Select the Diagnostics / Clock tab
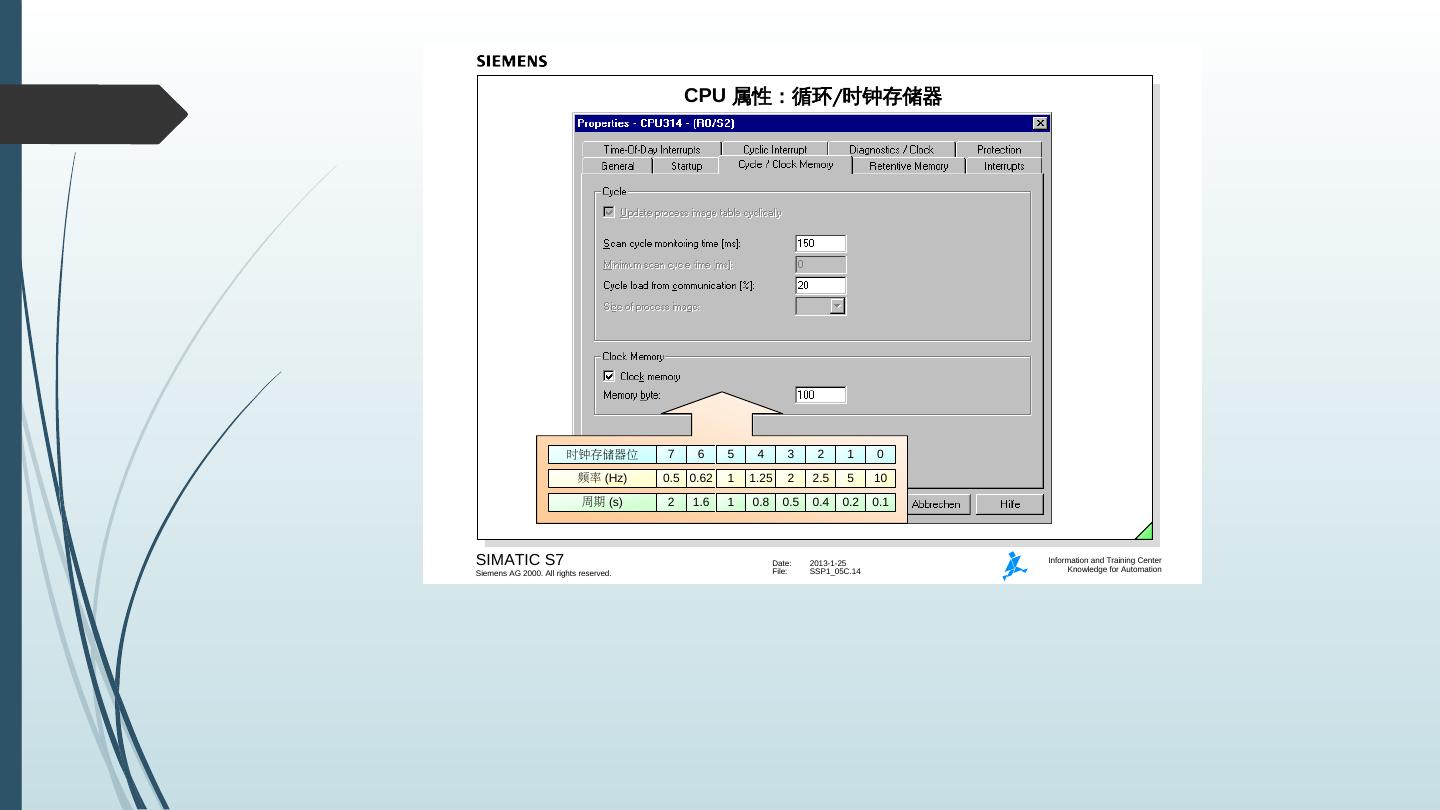The height and width of the screenshot is (810, 1440). pyautogui.click(x=891, y=150)
